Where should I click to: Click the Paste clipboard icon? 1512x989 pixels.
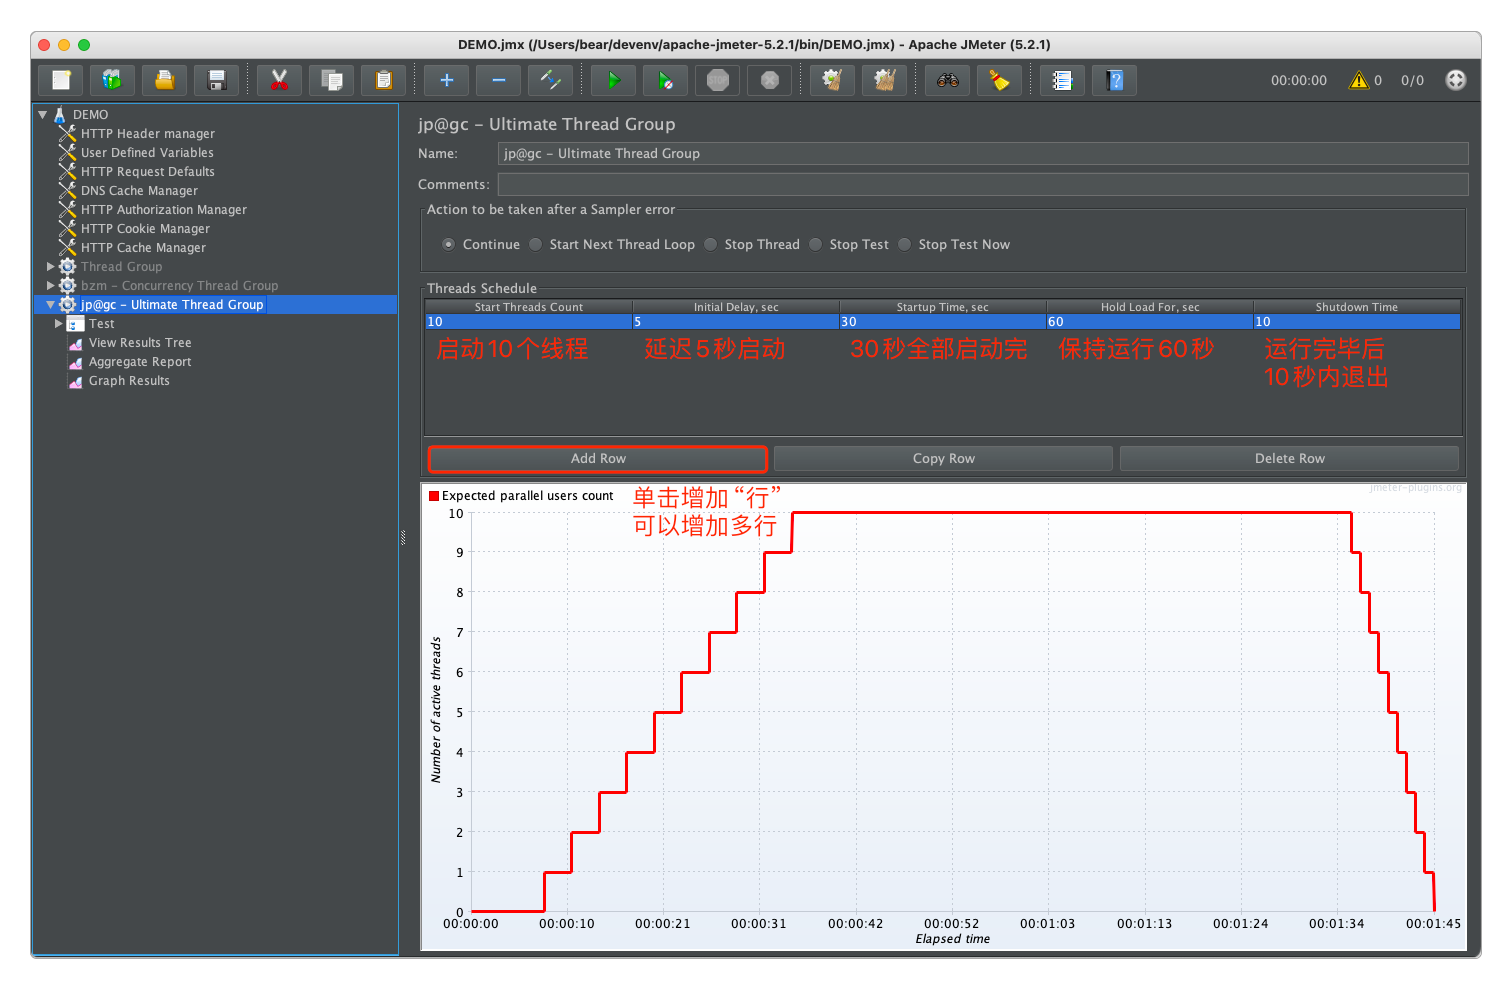383,80
